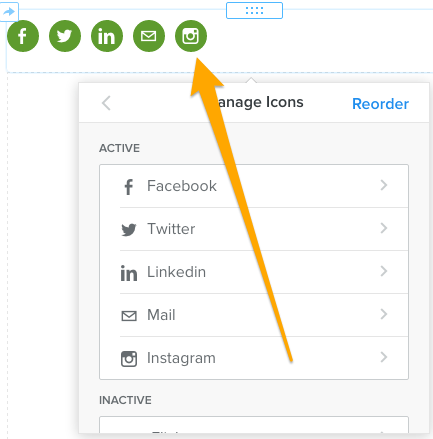Expand Linkedin settings via its chevron

tap(384, 271)
